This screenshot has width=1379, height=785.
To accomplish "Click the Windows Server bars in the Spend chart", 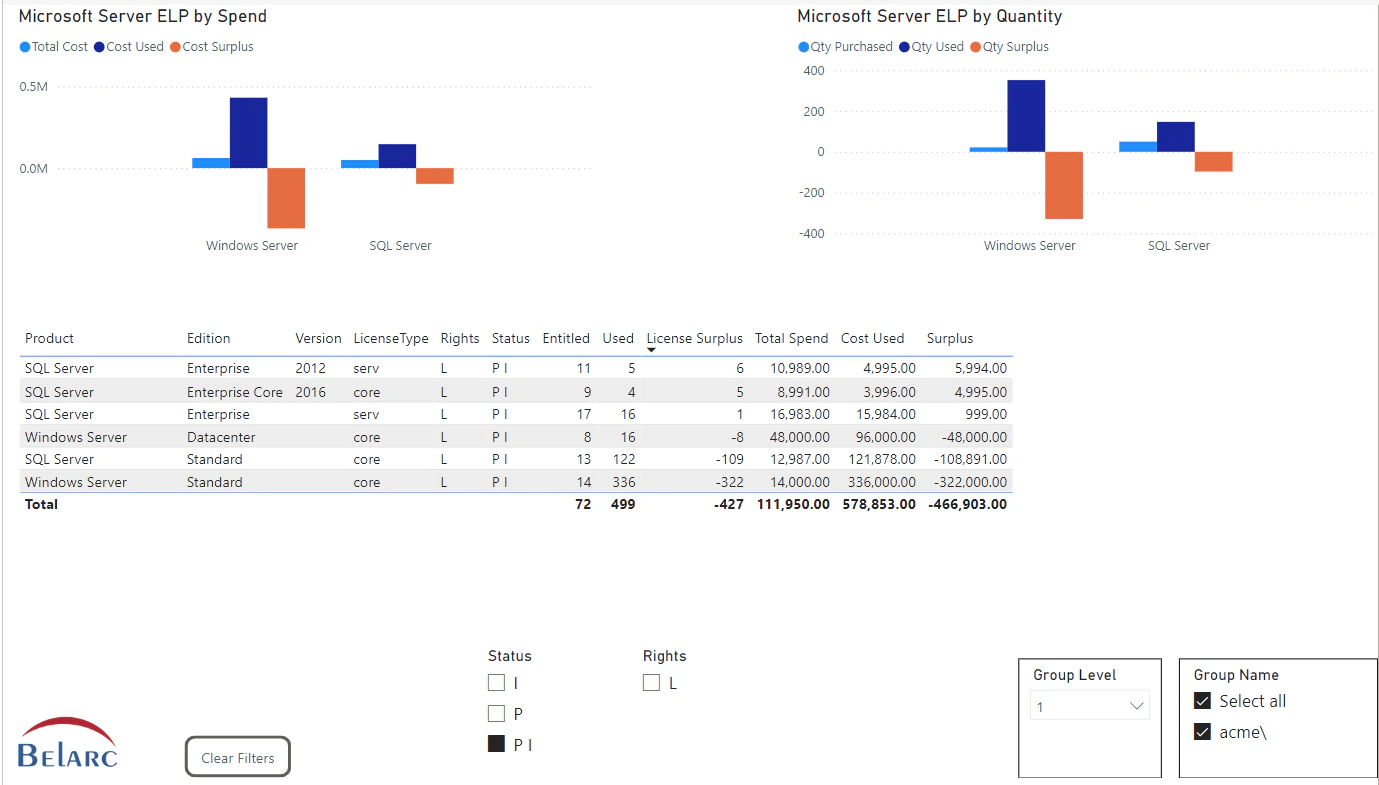I will pyautogui.click(x=249, y=130).
